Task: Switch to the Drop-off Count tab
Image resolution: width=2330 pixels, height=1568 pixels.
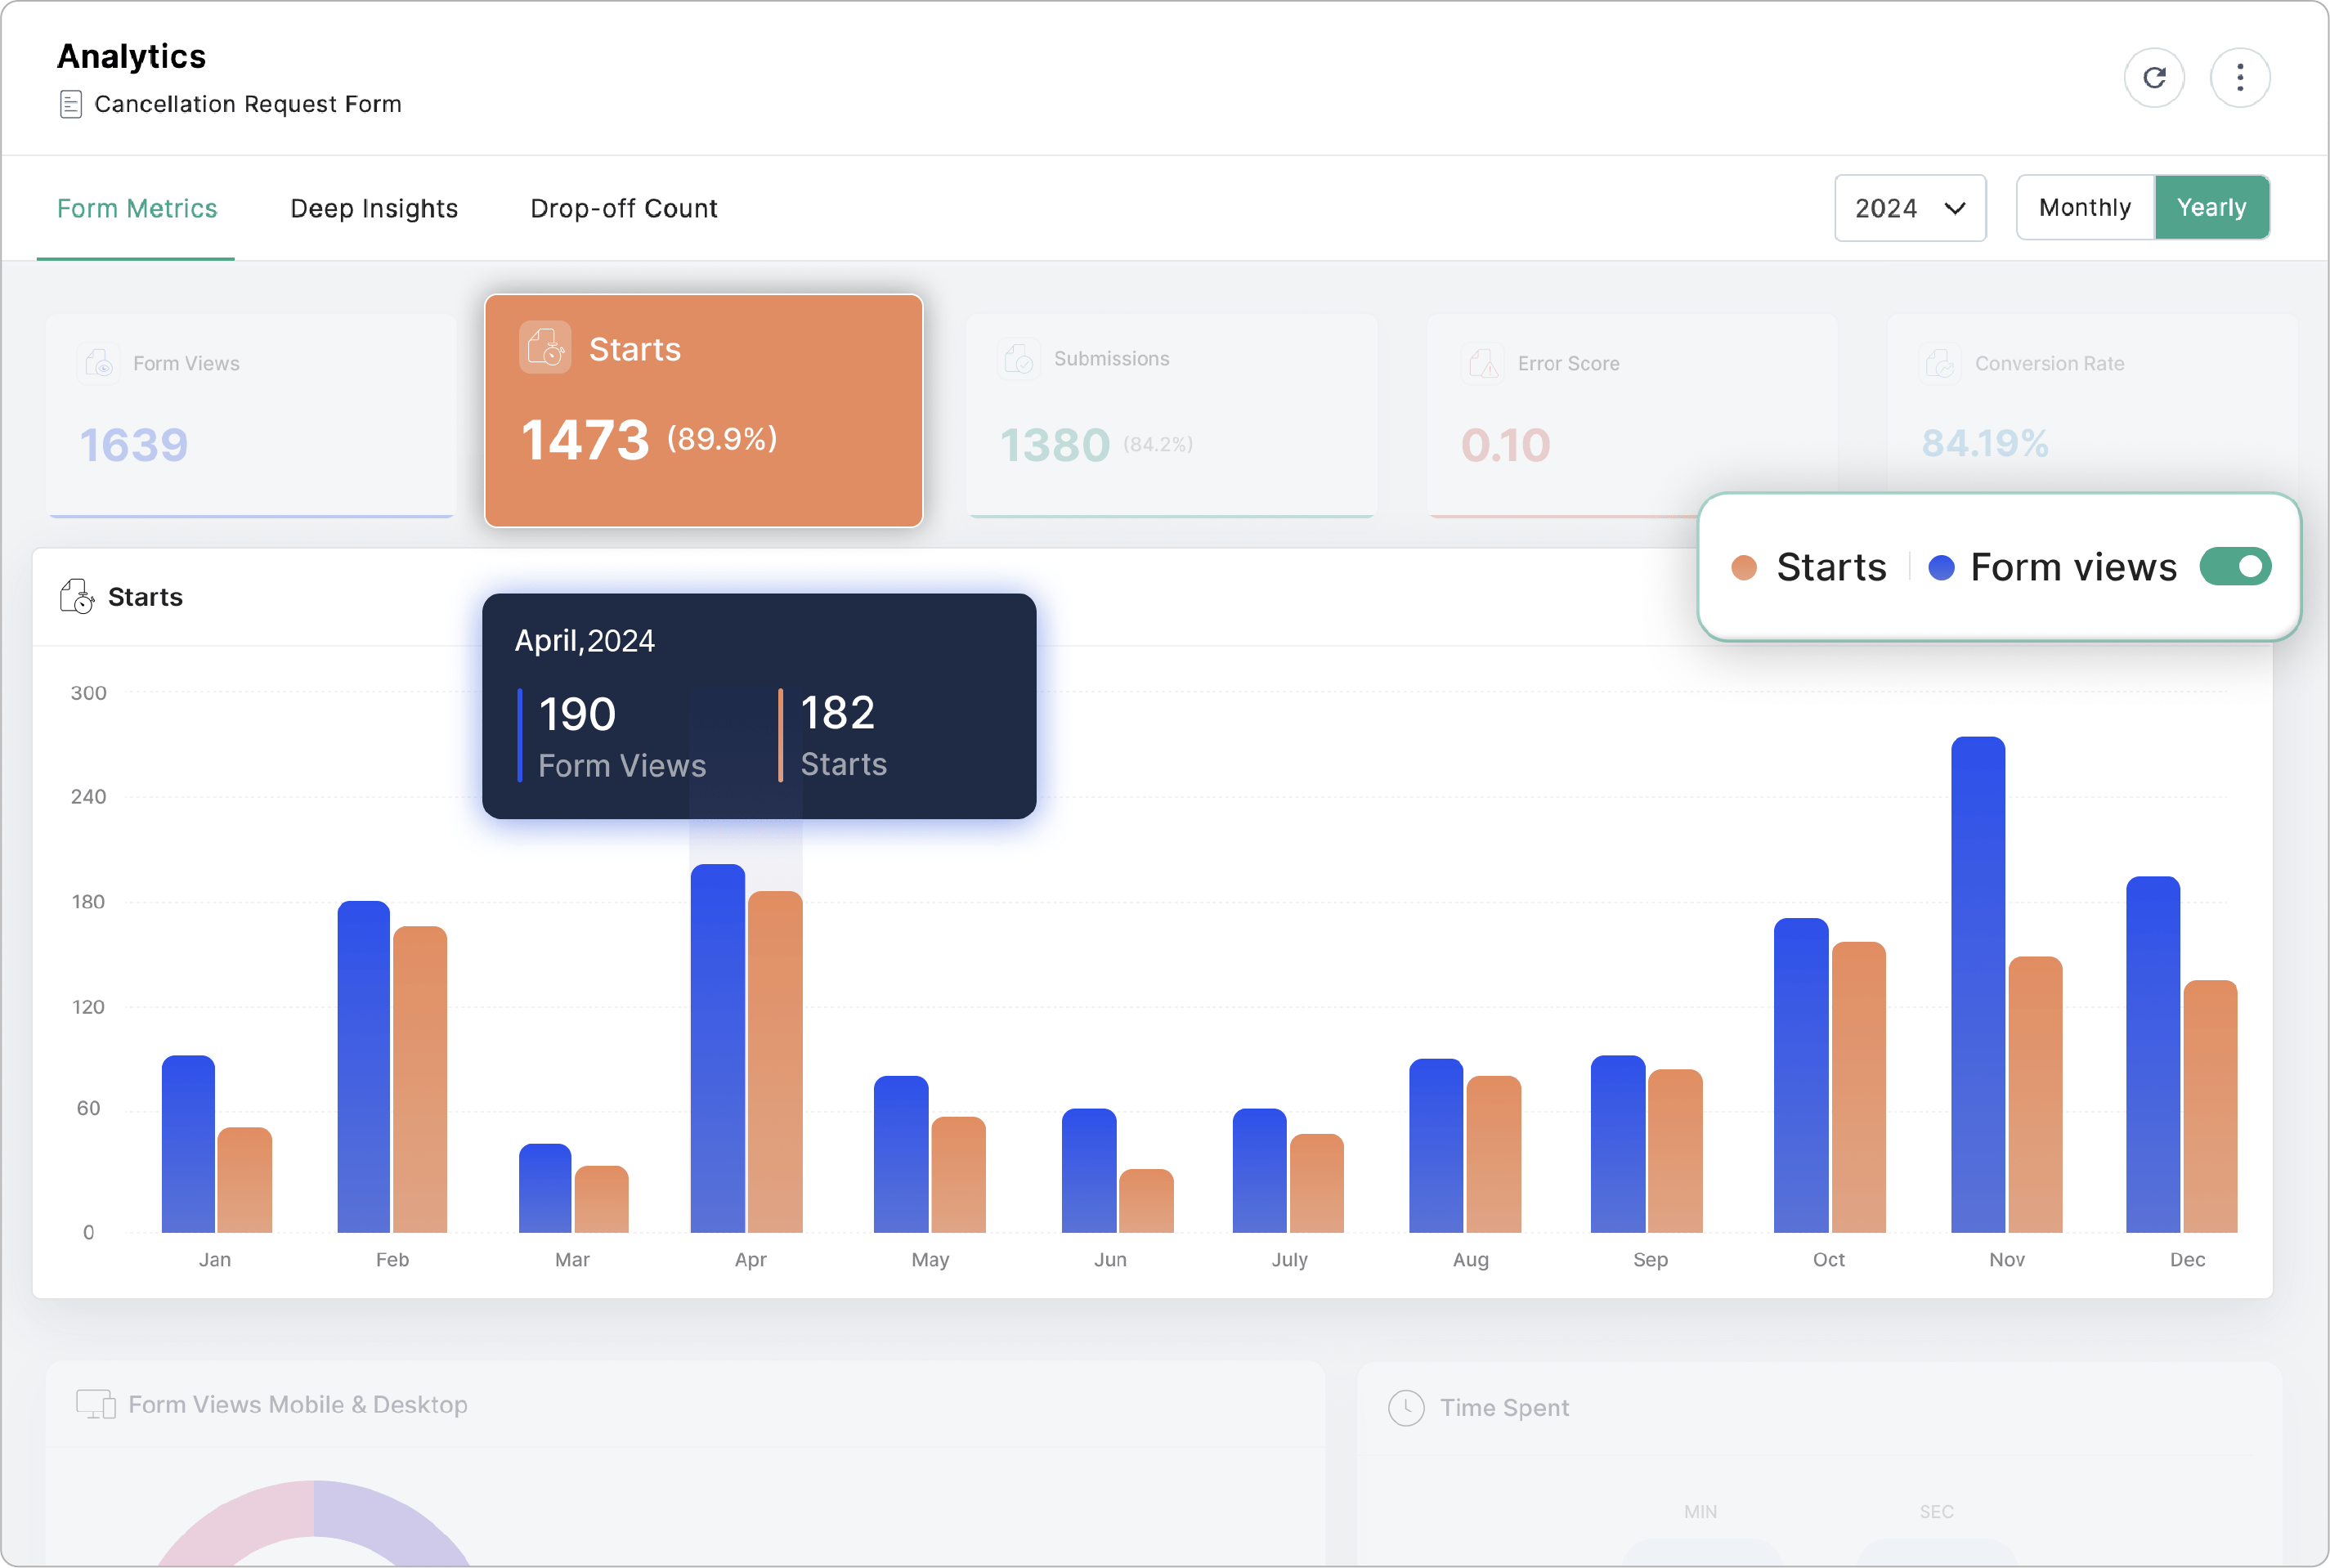Action: (623, 208)
